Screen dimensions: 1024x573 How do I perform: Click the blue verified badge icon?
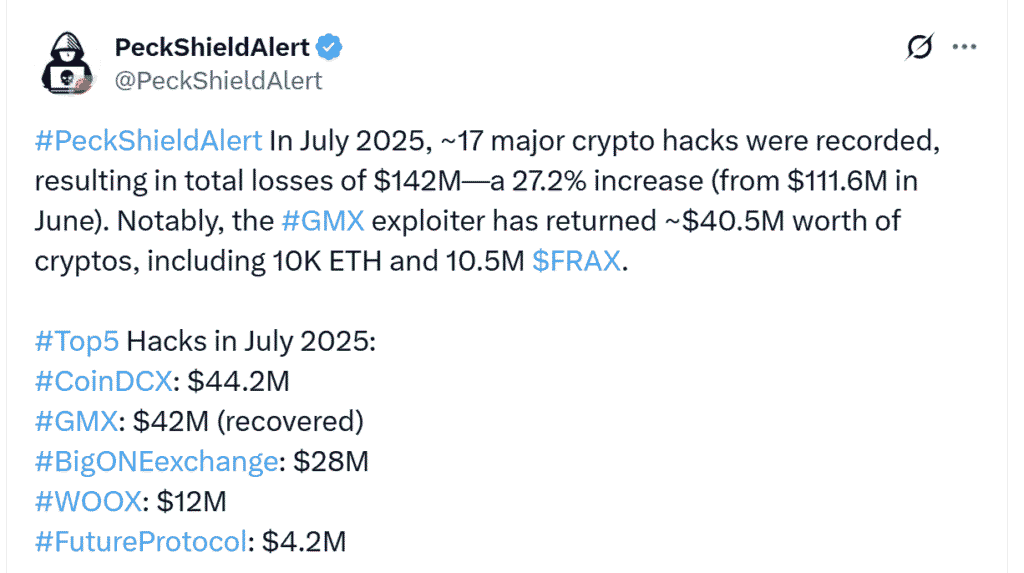329,47
